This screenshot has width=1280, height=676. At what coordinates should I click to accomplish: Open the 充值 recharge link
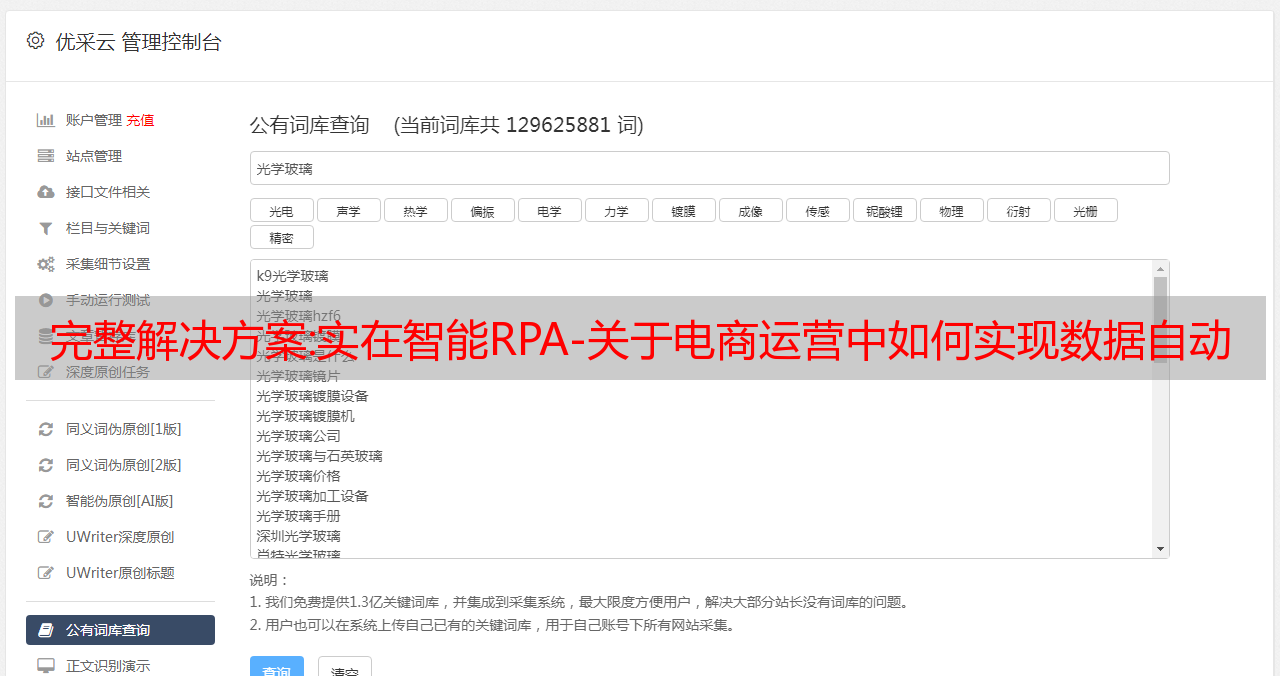(x=140, y=120)
